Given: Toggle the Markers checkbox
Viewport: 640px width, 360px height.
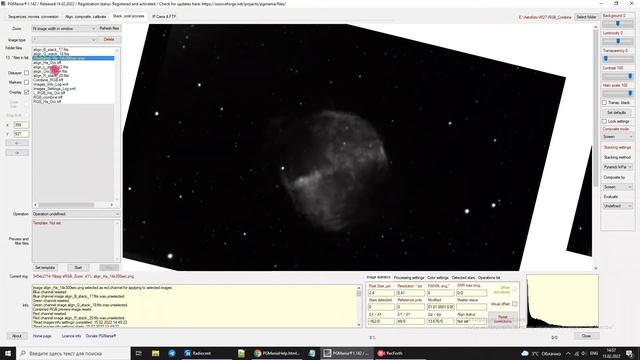Looking at the screenshot, I should (27, 82).
